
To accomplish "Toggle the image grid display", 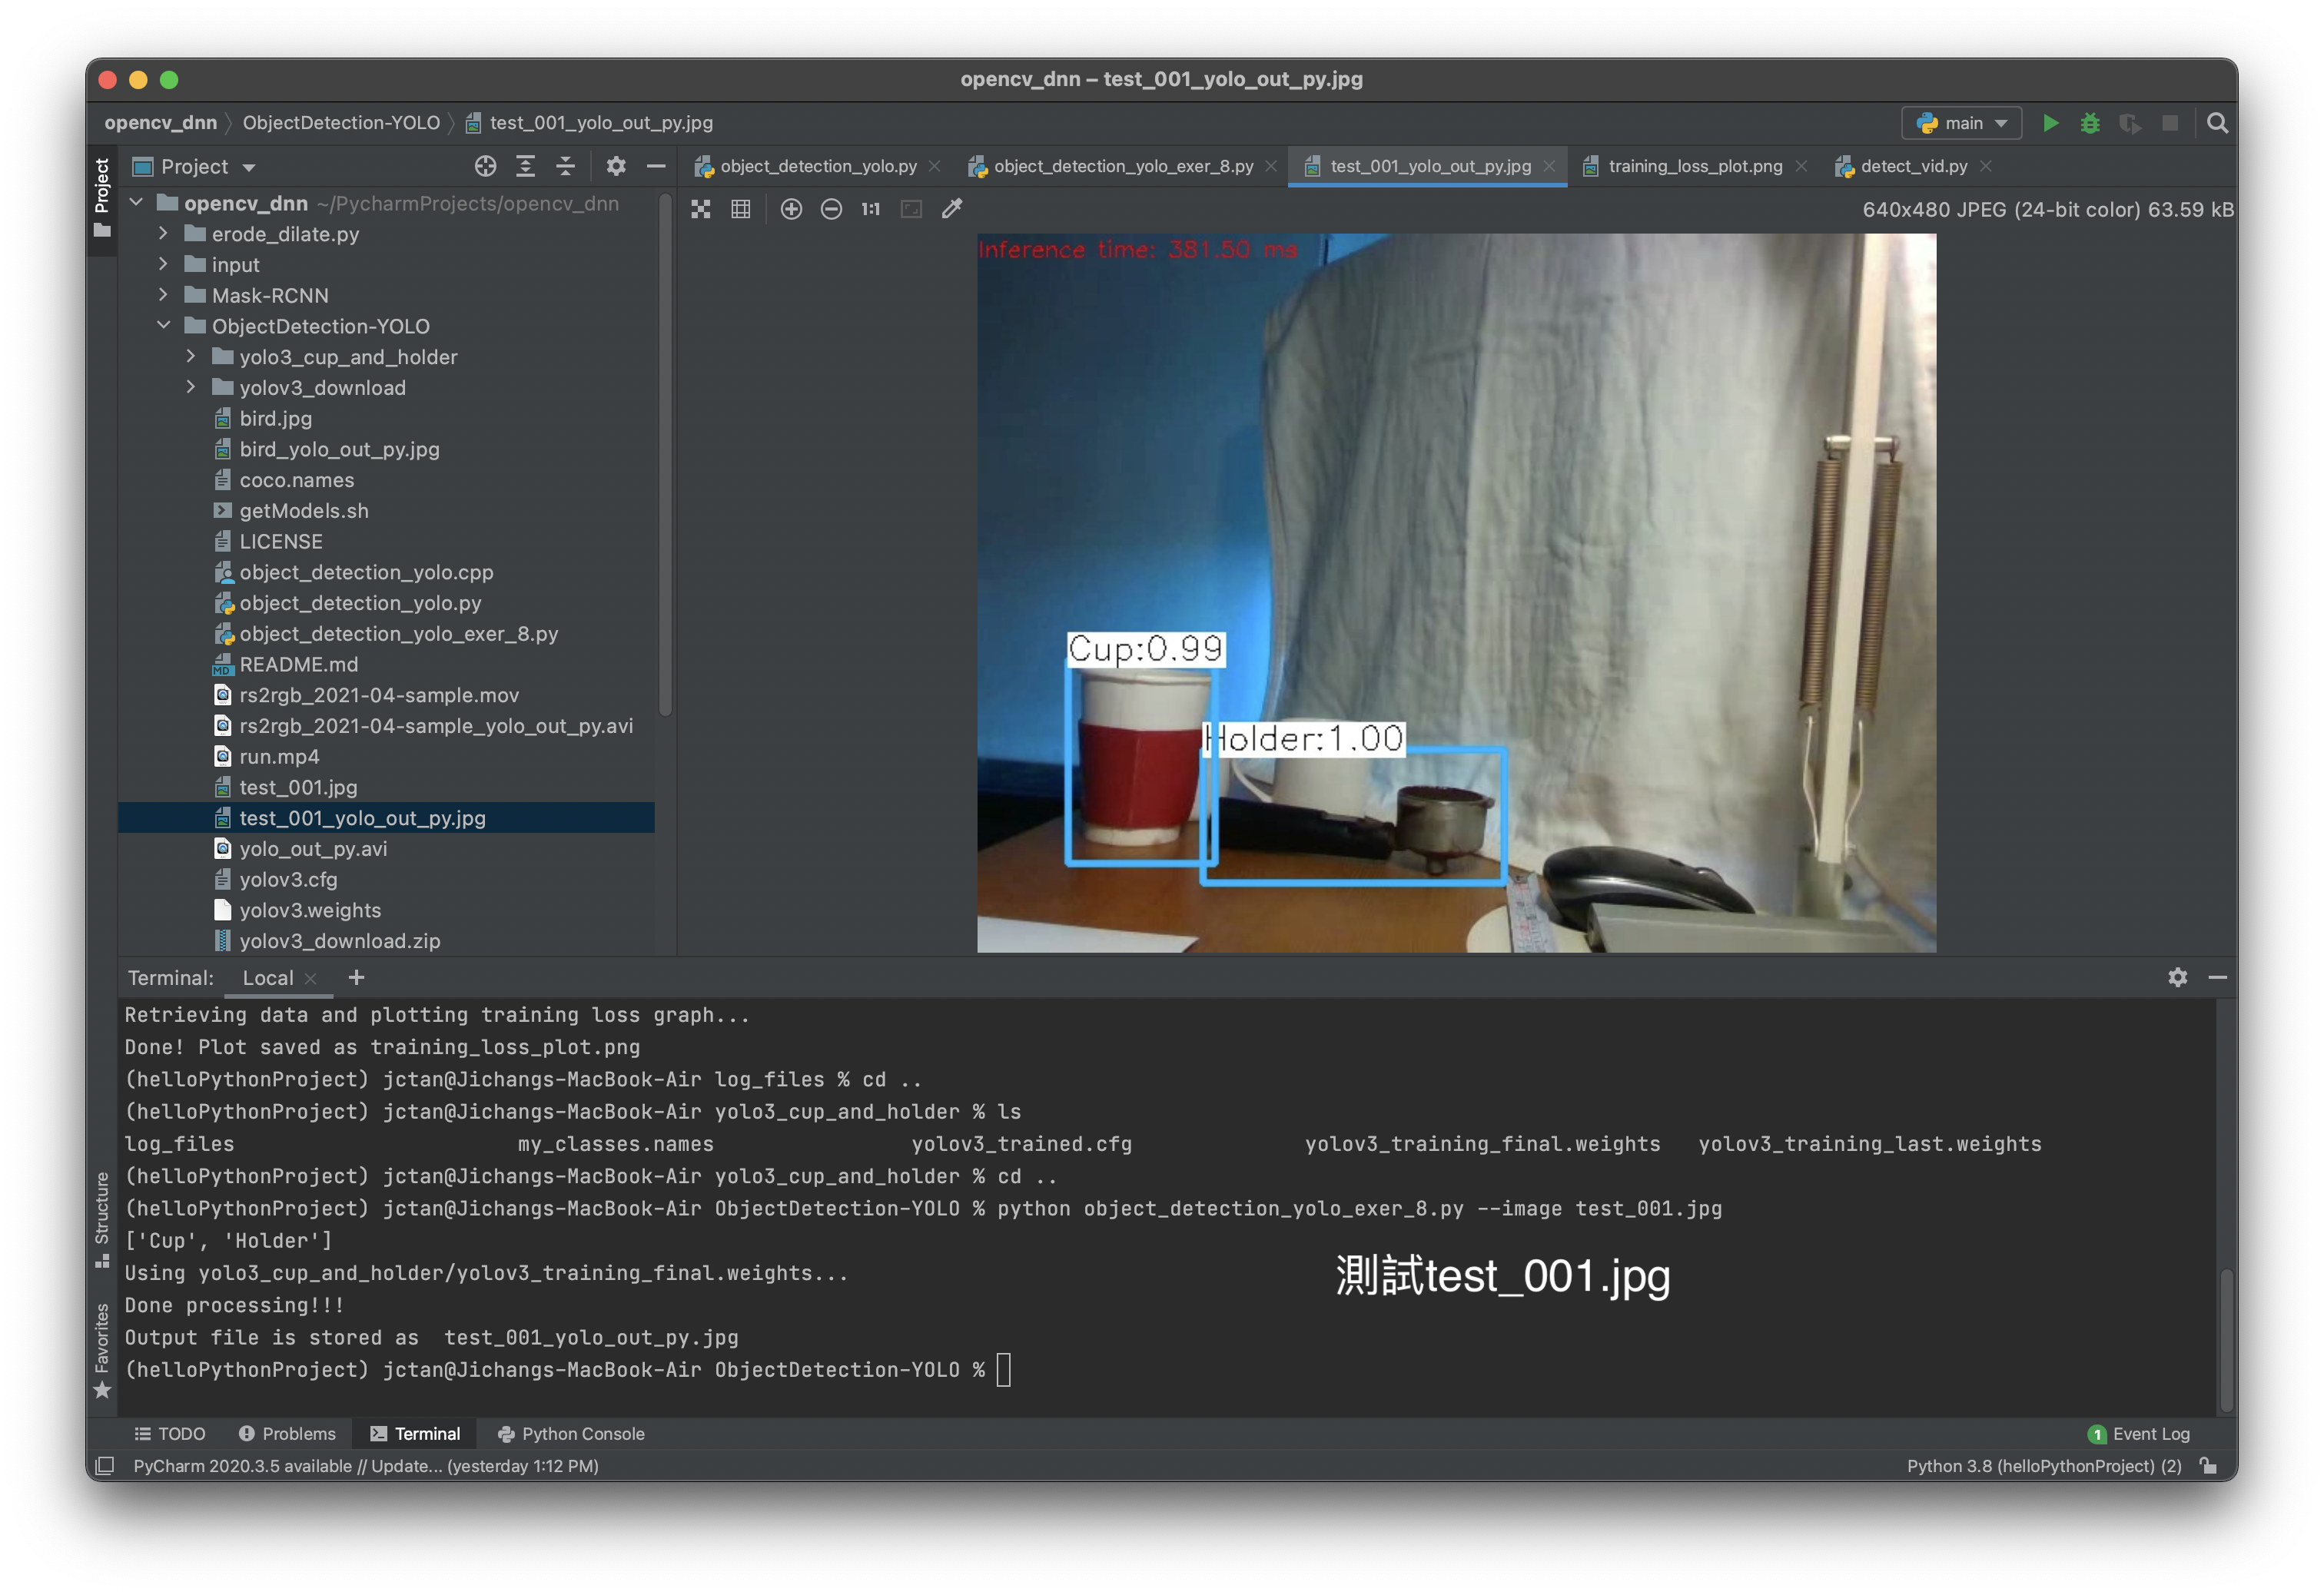I will (741, 209).
